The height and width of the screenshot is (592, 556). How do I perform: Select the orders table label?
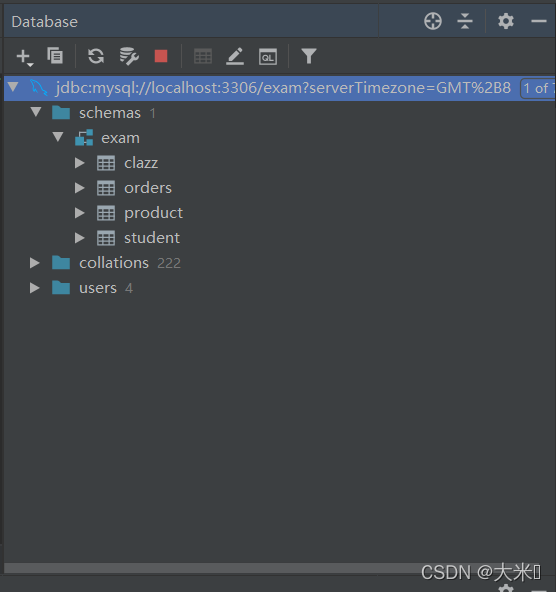(x=148, y=188)
